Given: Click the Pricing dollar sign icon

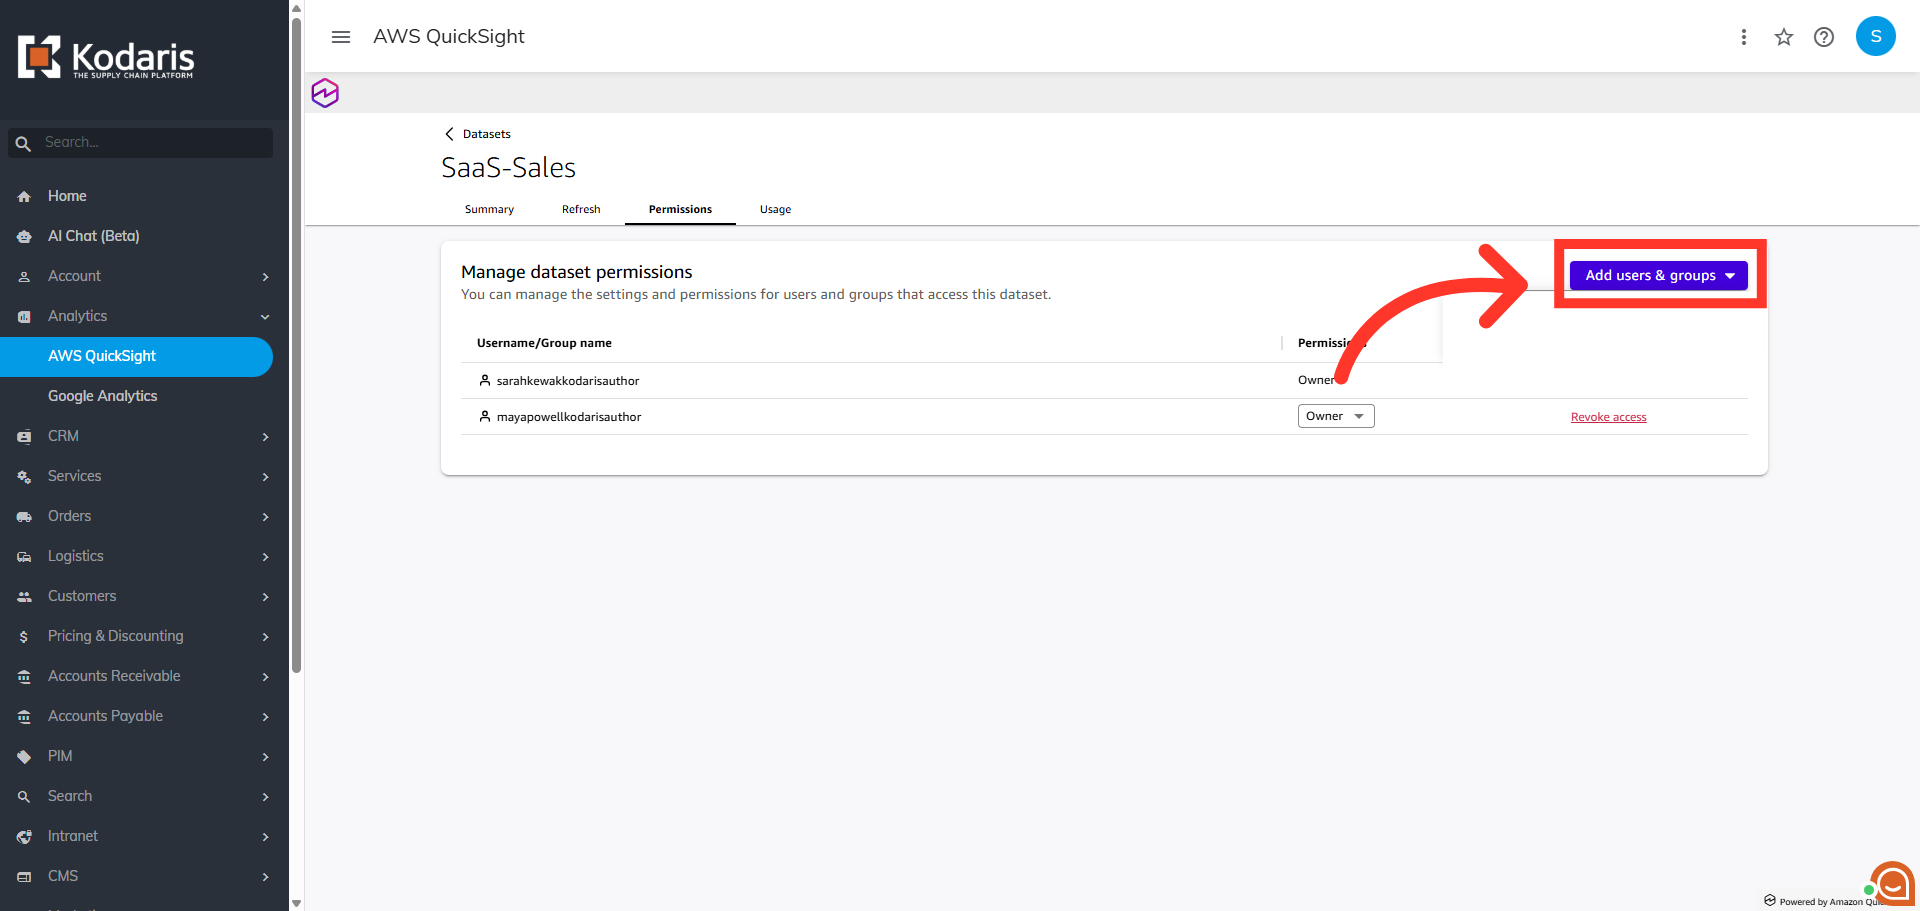Looking at the screenshot, I should [24, 637].
